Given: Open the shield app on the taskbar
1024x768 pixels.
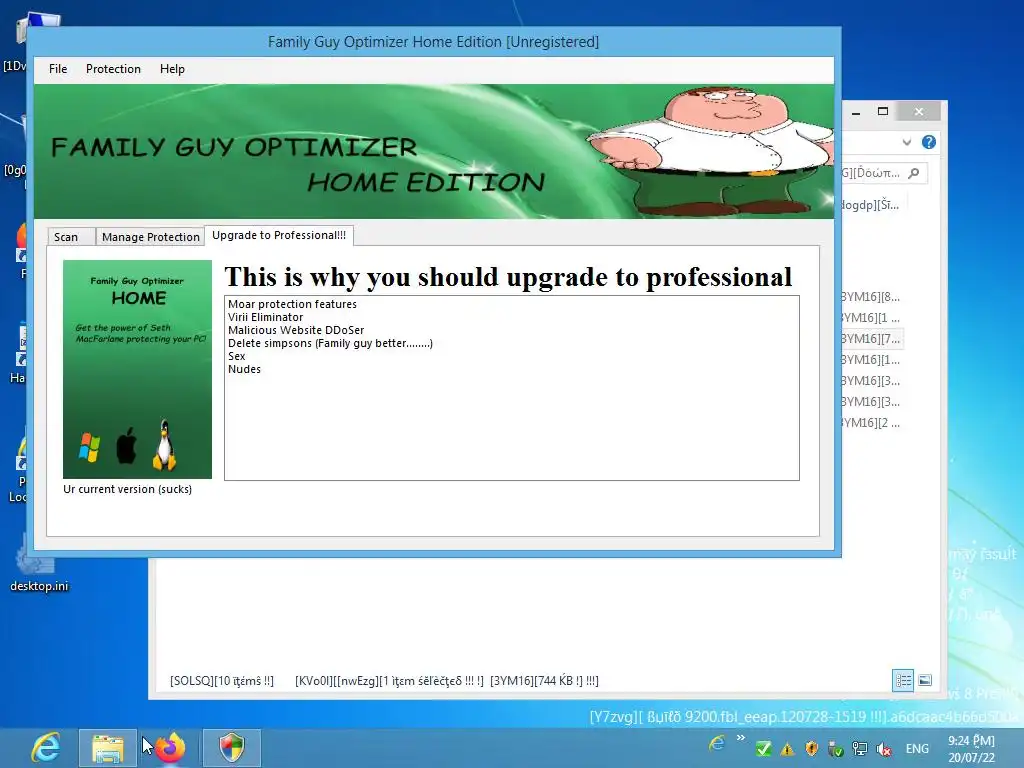Looking at the screenshot, I should (232, 748).
